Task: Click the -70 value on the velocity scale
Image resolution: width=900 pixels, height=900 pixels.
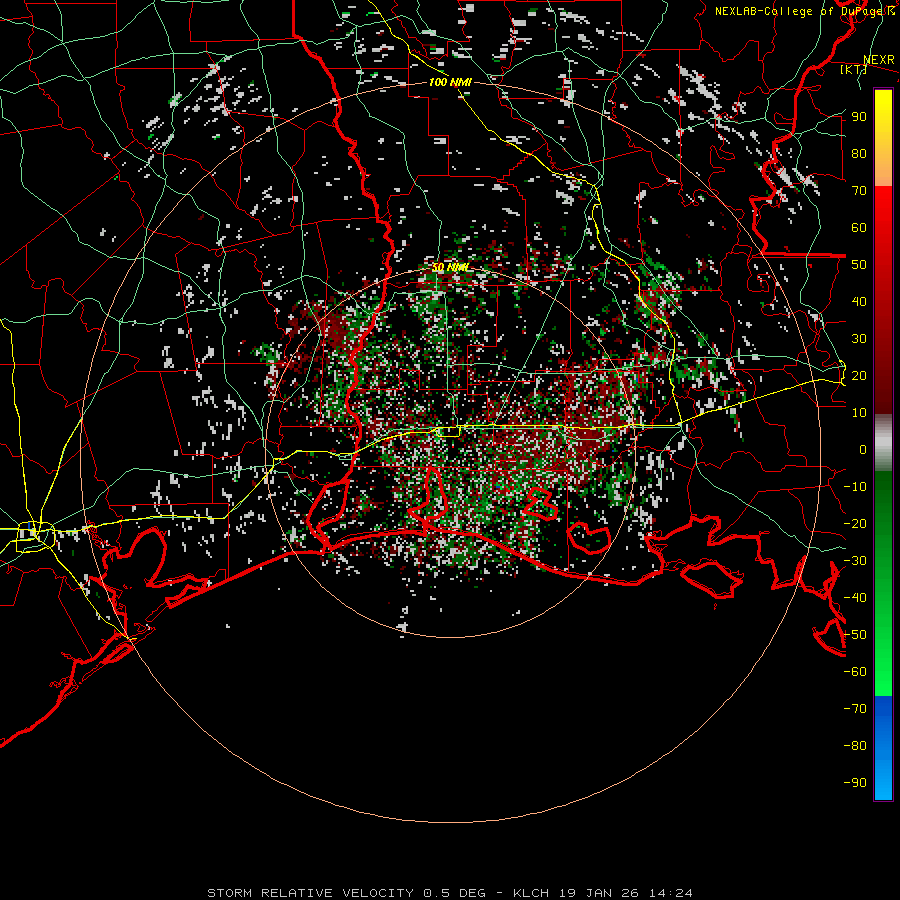Action: (x=855, y=709)
